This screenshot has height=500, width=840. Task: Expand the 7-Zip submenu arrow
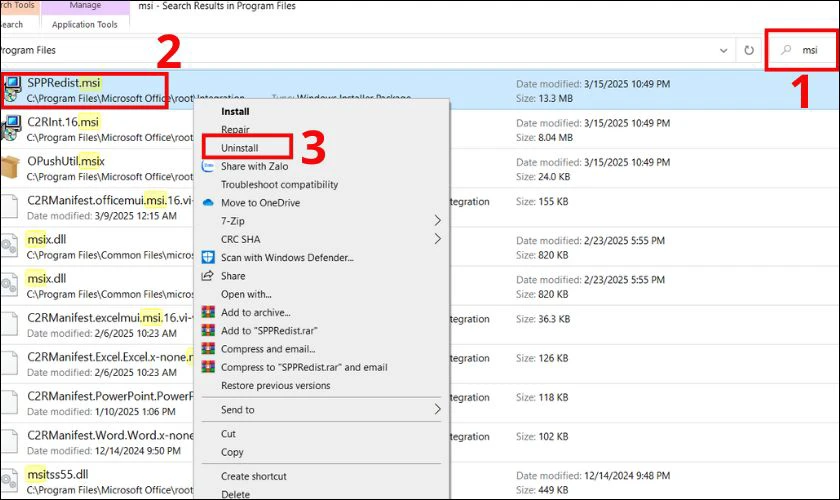438,220
